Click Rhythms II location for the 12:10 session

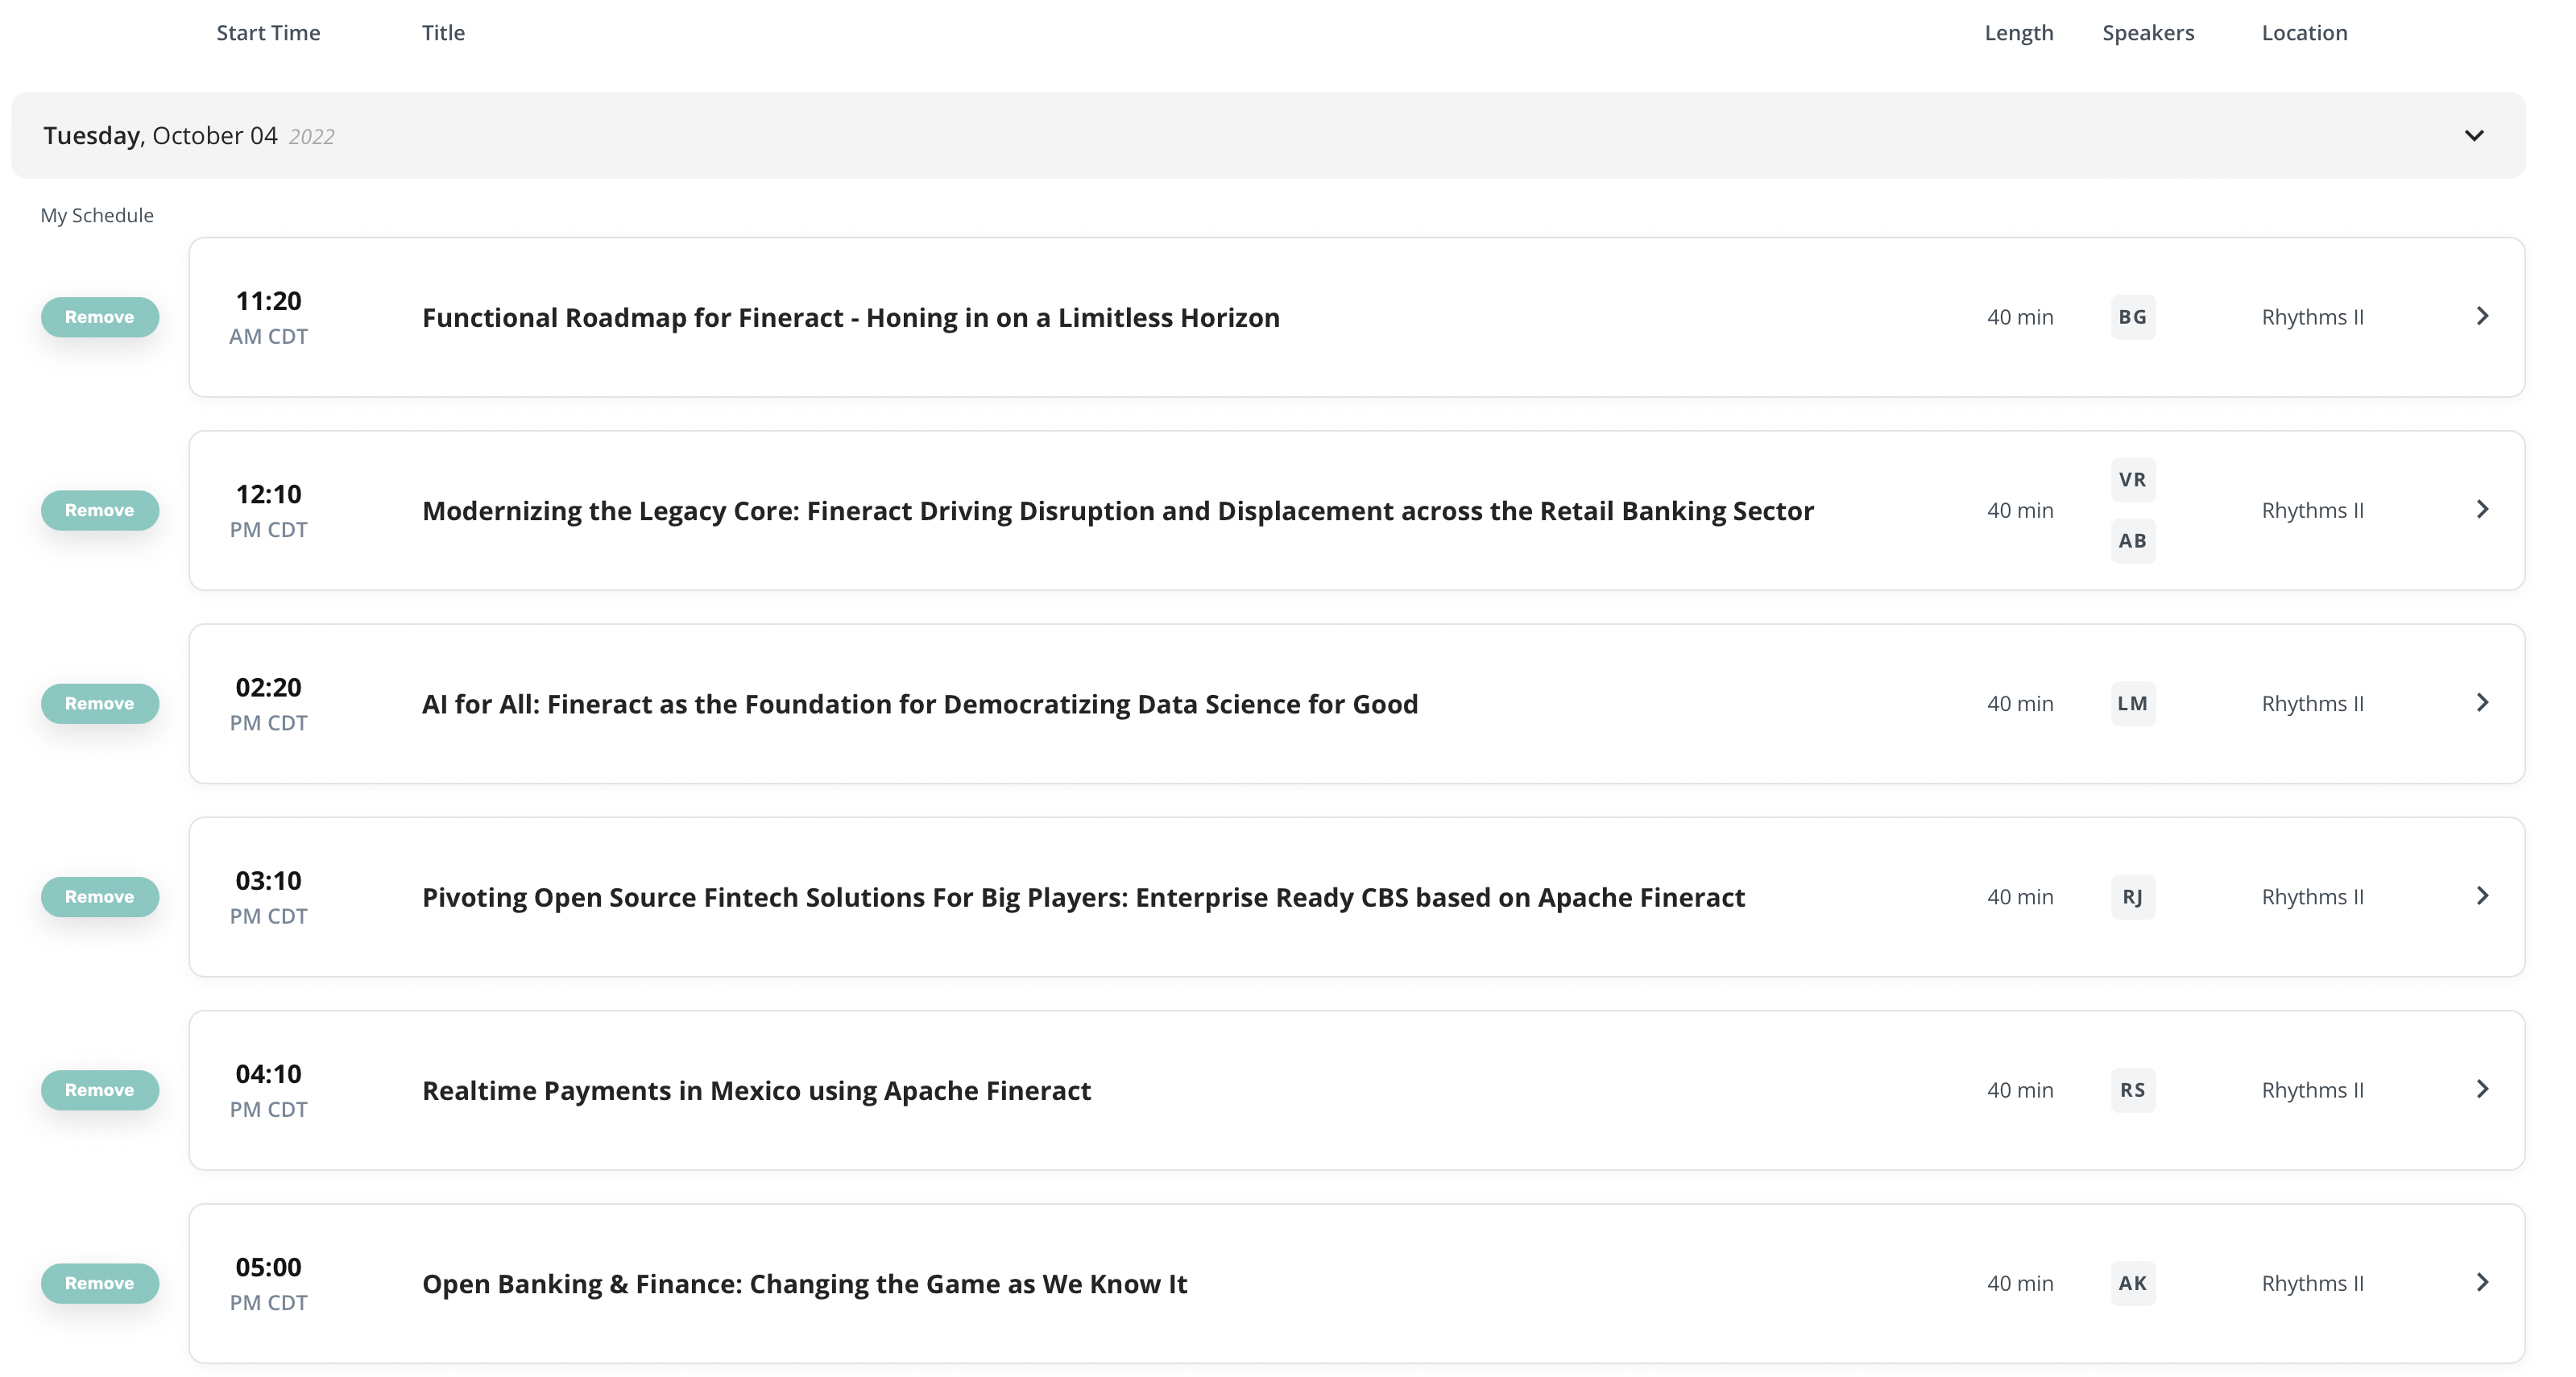tap(2313, 510)
